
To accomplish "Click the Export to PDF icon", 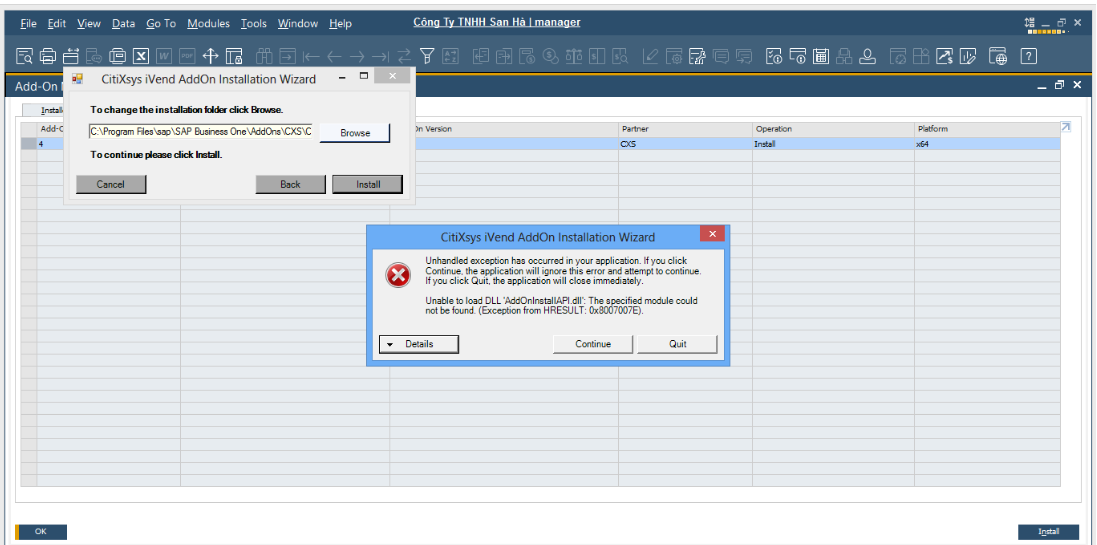I will [x=187, y=56].
